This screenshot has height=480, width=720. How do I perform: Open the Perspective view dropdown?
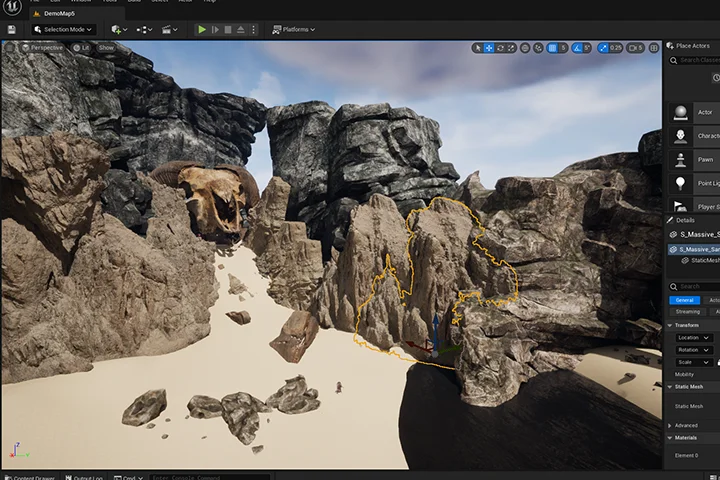[x=42, y=48]
